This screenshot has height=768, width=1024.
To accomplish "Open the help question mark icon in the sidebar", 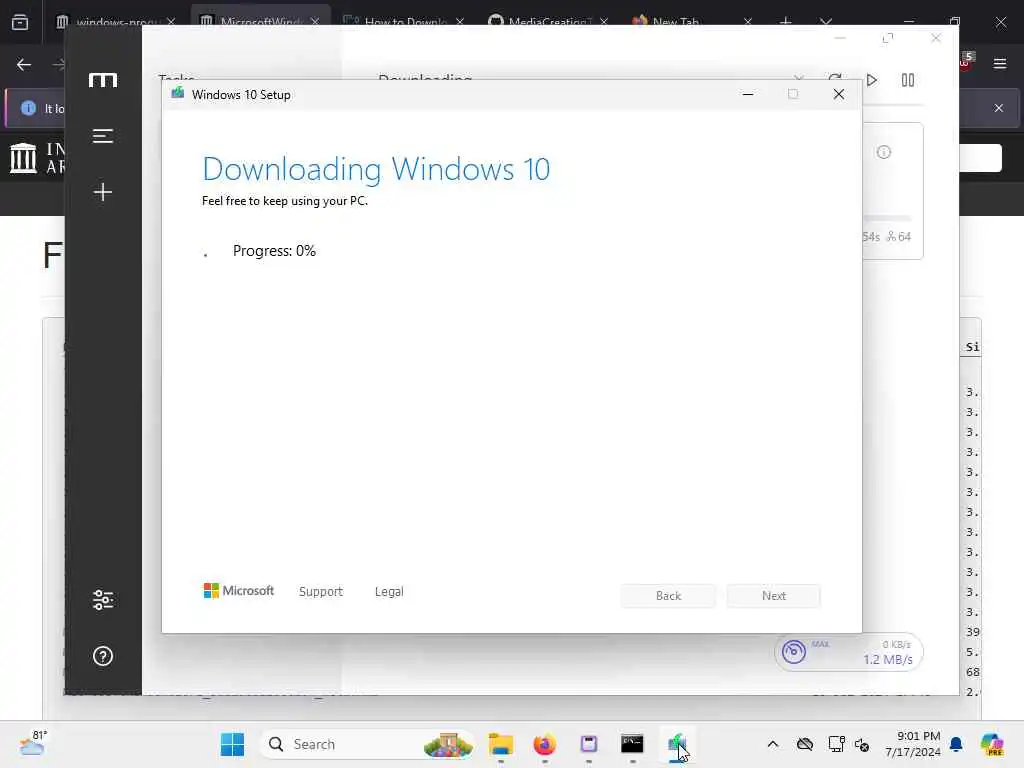I will (103, 656).
